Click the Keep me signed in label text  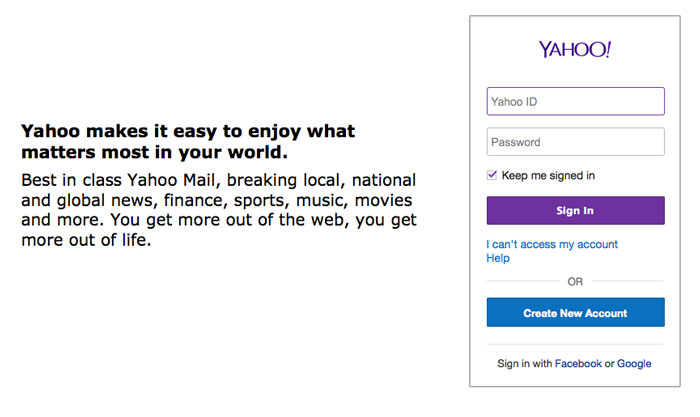point(548,175)
